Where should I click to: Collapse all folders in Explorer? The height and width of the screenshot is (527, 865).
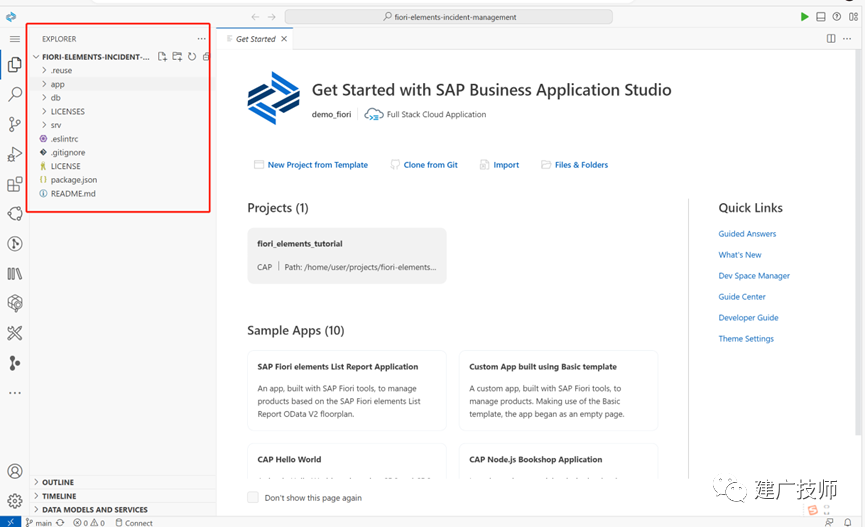point(206,56)
